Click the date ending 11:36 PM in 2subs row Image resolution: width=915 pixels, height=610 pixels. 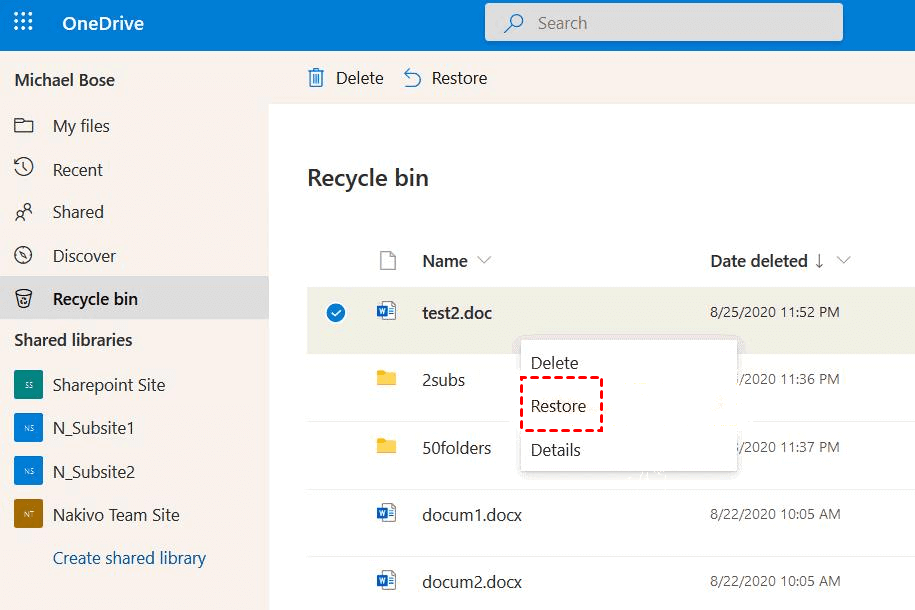(788, 379)
